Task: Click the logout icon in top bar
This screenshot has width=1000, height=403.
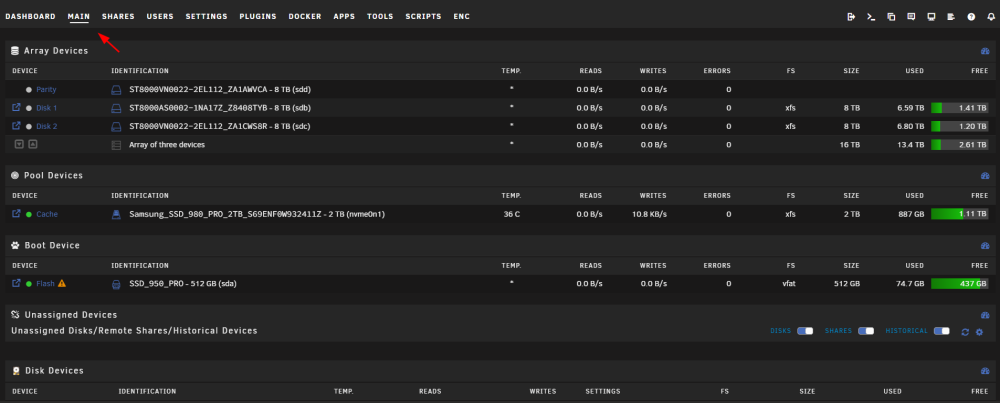Action: point(851,17)
